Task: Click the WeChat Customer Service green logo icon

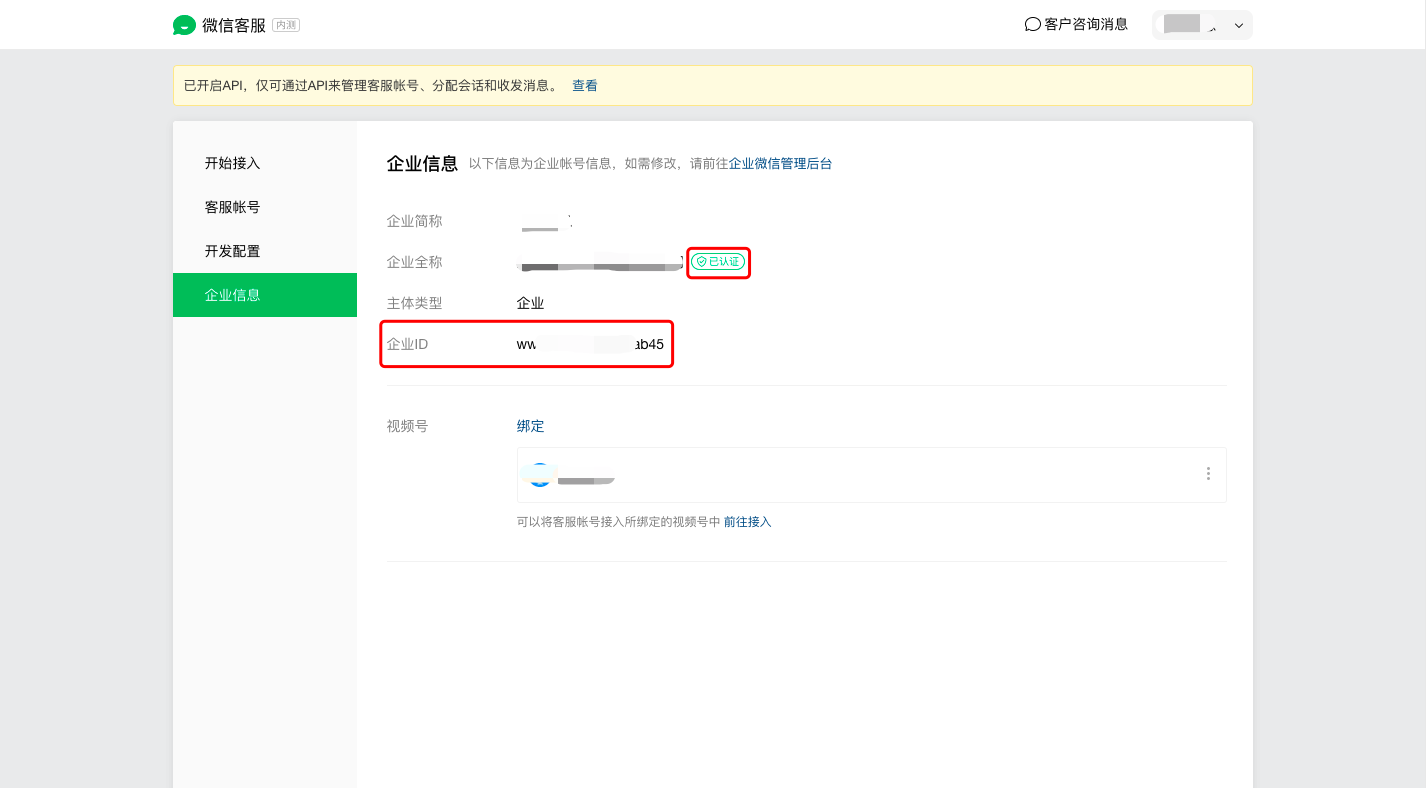Action: pos(184,24)
